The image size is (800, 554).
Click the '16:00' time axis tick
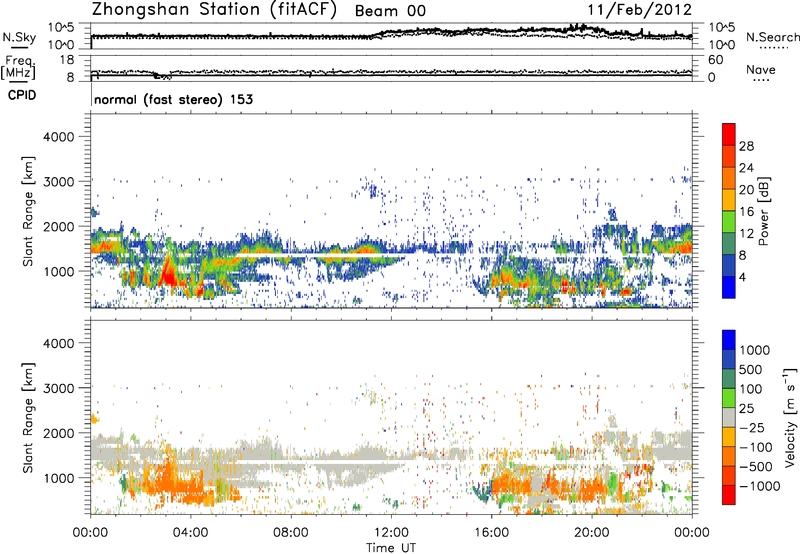point(491,533)
